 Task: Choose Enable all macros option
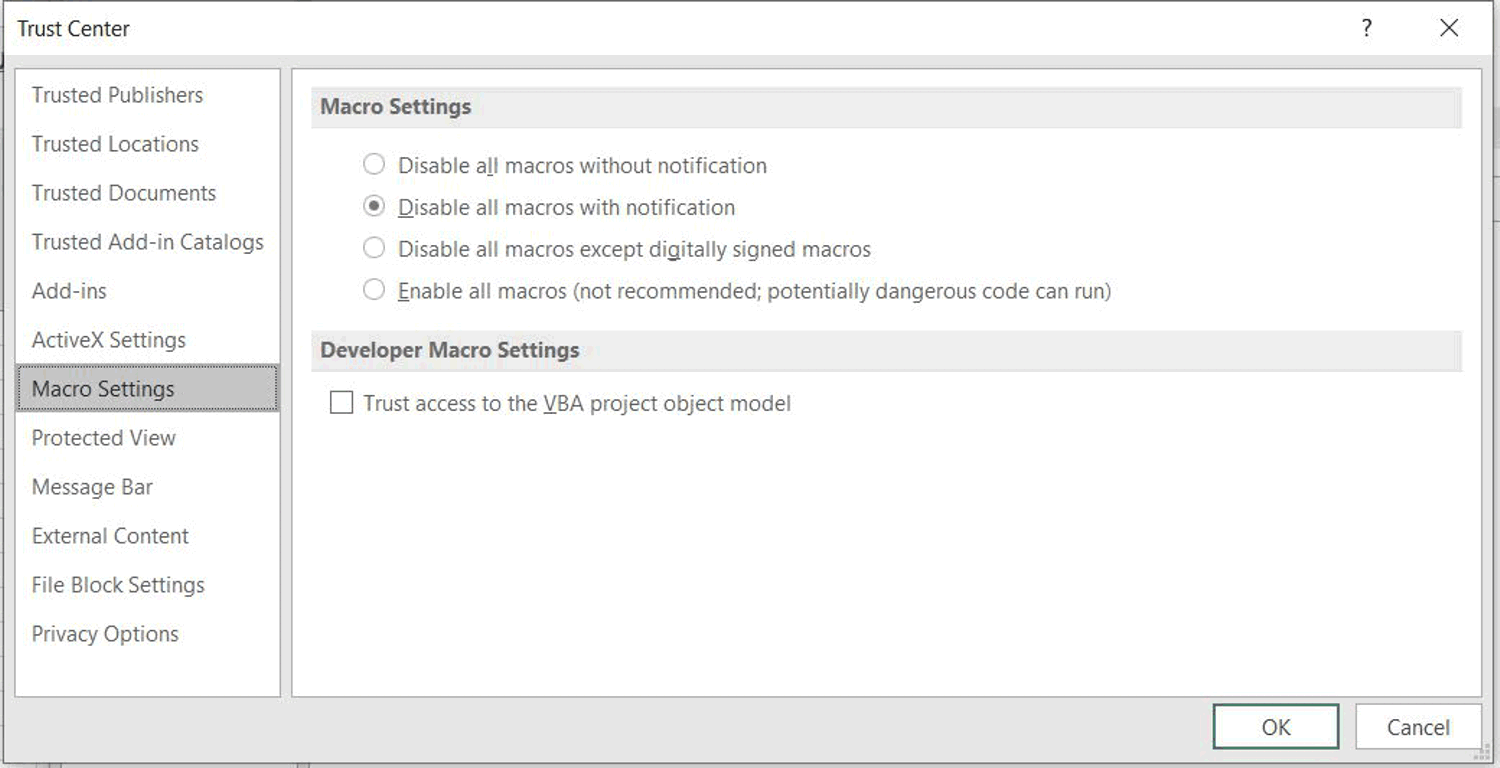click(374, 291)
